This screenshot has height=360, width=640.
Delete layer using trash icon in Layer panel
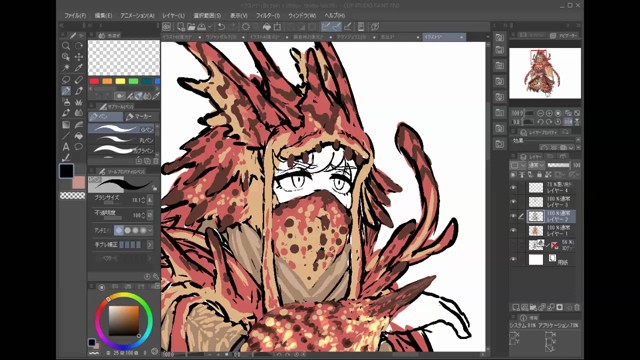(577, 307)
